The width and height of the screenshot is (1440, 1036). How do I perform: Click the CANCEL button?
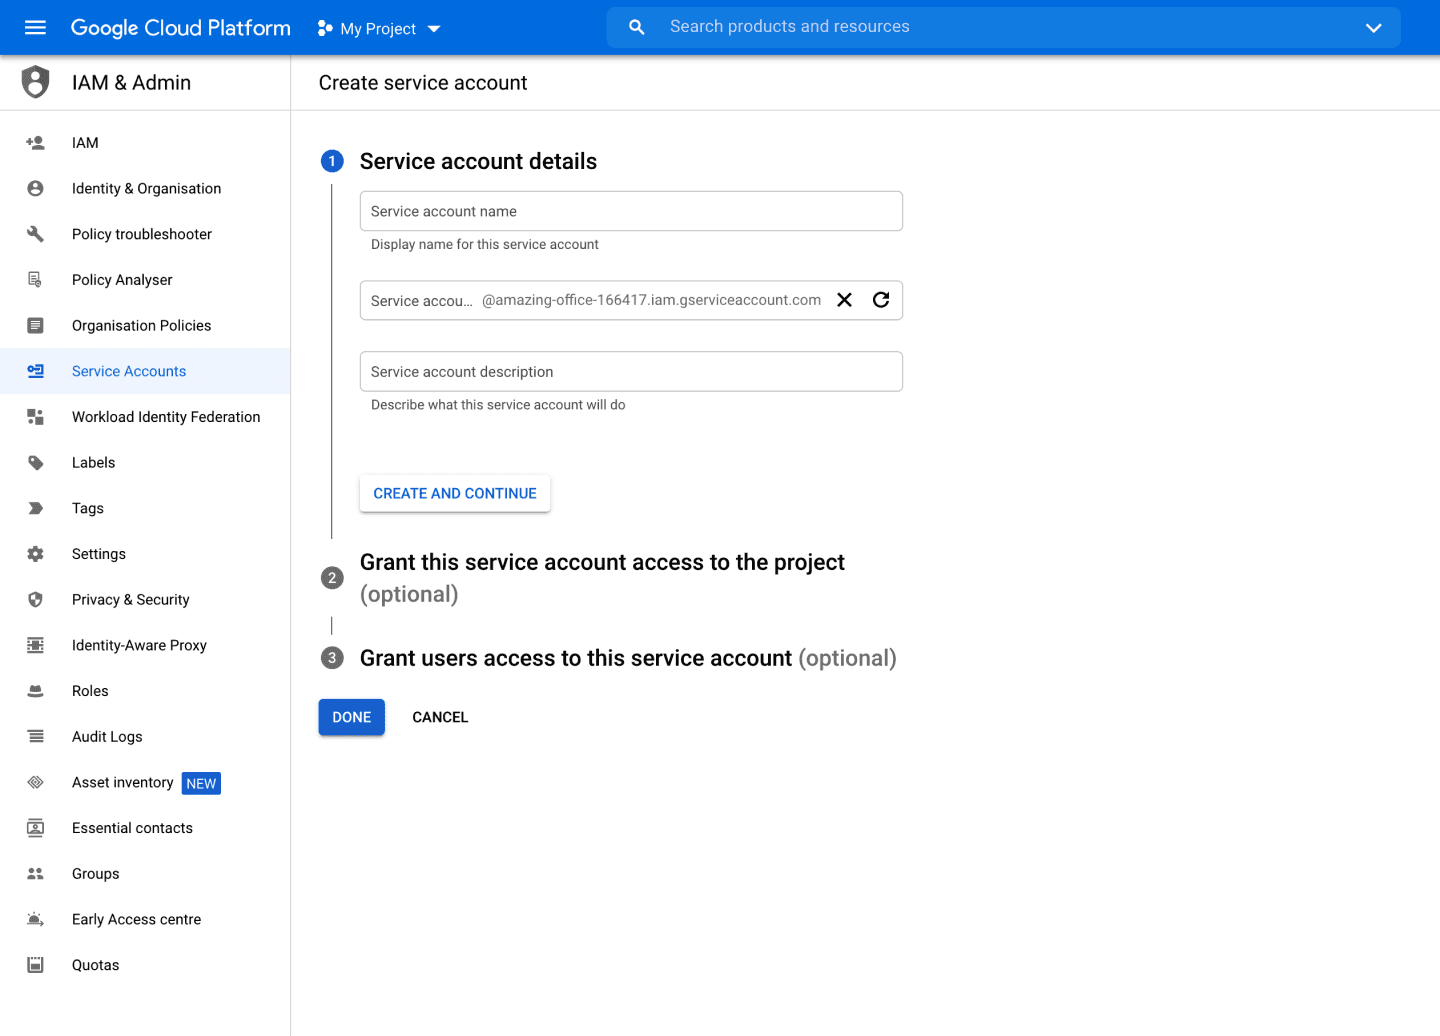440,717
